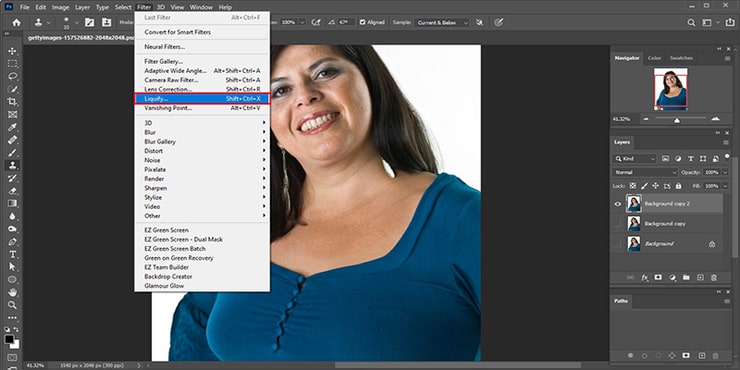Choose Camera Raw Filter from the menu
Image resolution: width=740 pixels, height=370 pixels.
coord(202,80)
